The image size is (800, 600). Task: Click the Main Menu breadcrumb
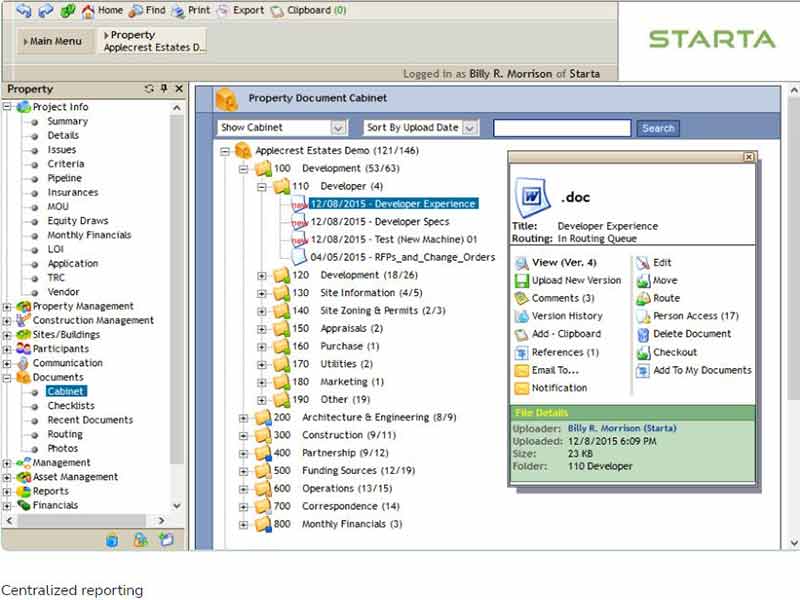click(x=56, y=41)
